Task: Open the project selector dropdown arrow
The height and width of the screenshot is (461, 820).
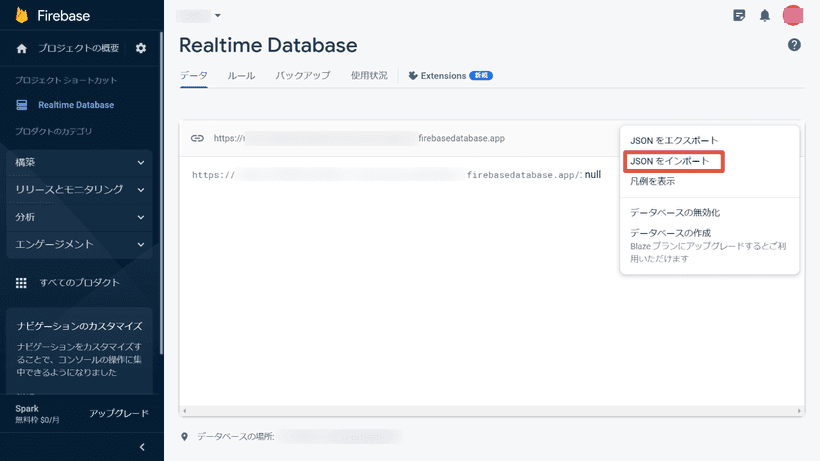Action: click(x=218, y=16)
